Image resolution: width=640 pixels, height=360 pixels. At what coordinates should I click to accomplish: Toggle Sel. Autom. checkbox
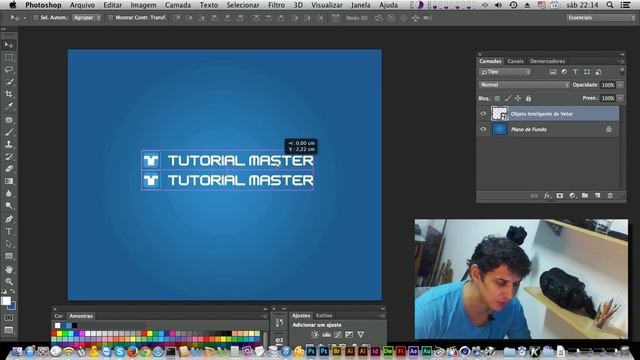[x=36, y=18]
